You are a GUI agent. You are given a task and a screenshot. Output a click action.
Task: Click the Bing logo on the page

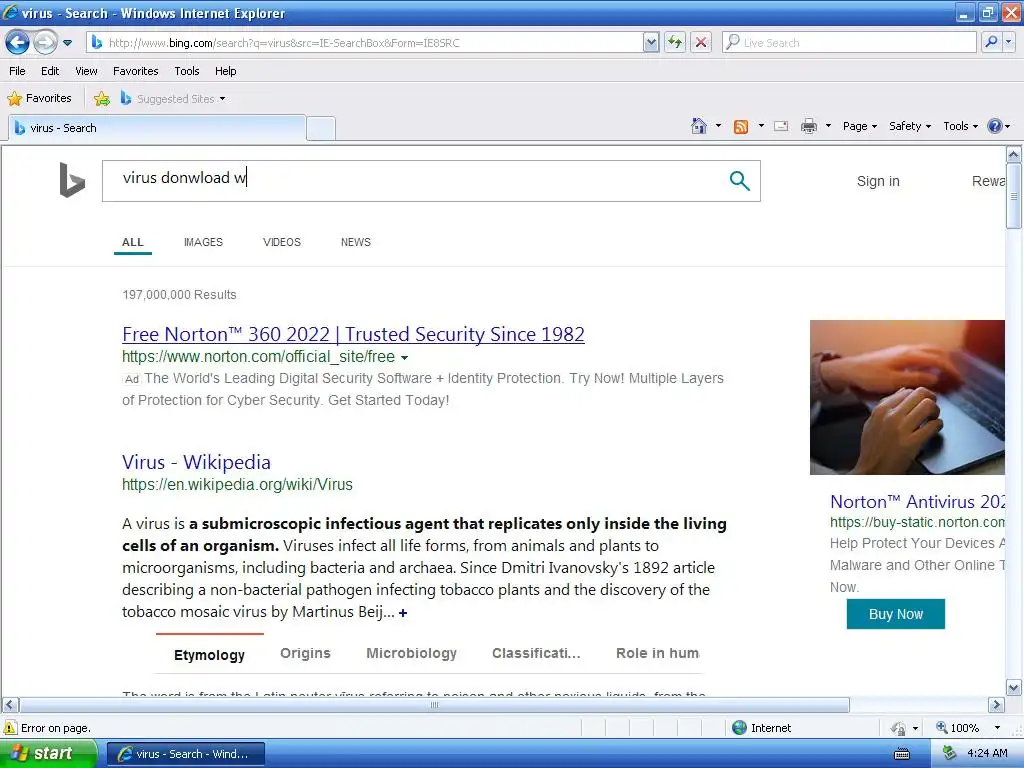(72, 180)
